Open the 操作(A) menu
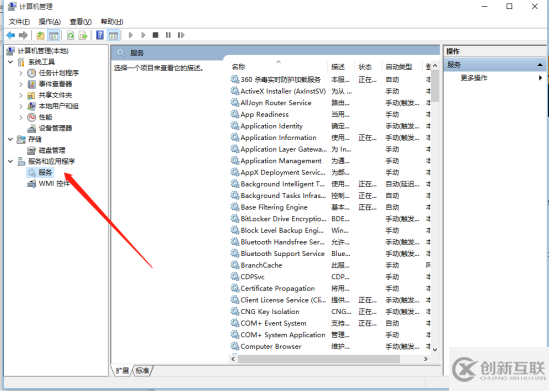The width and height of the screenshot is (549, 391). (x=49, y=22)
